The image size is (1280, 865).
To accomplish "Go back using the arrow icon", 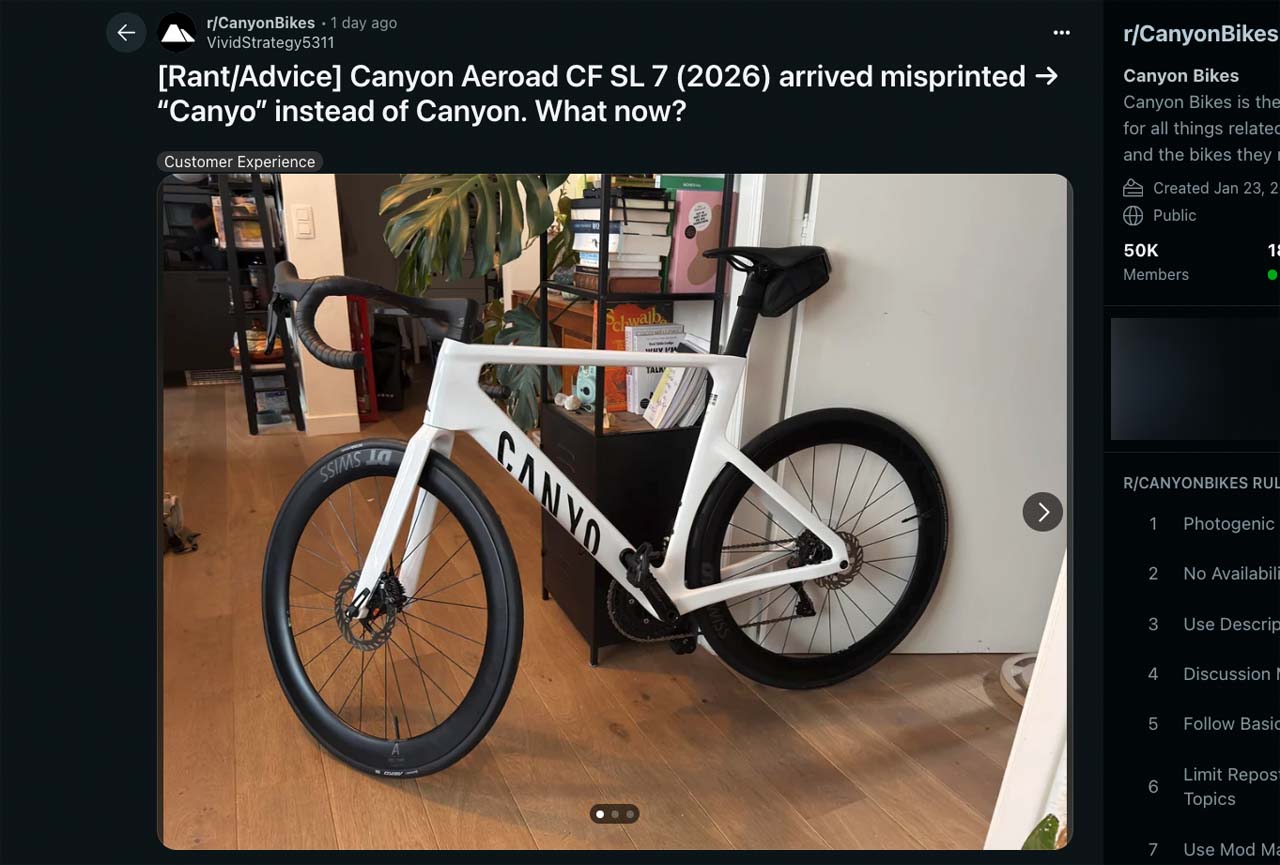I will (126, 32).
